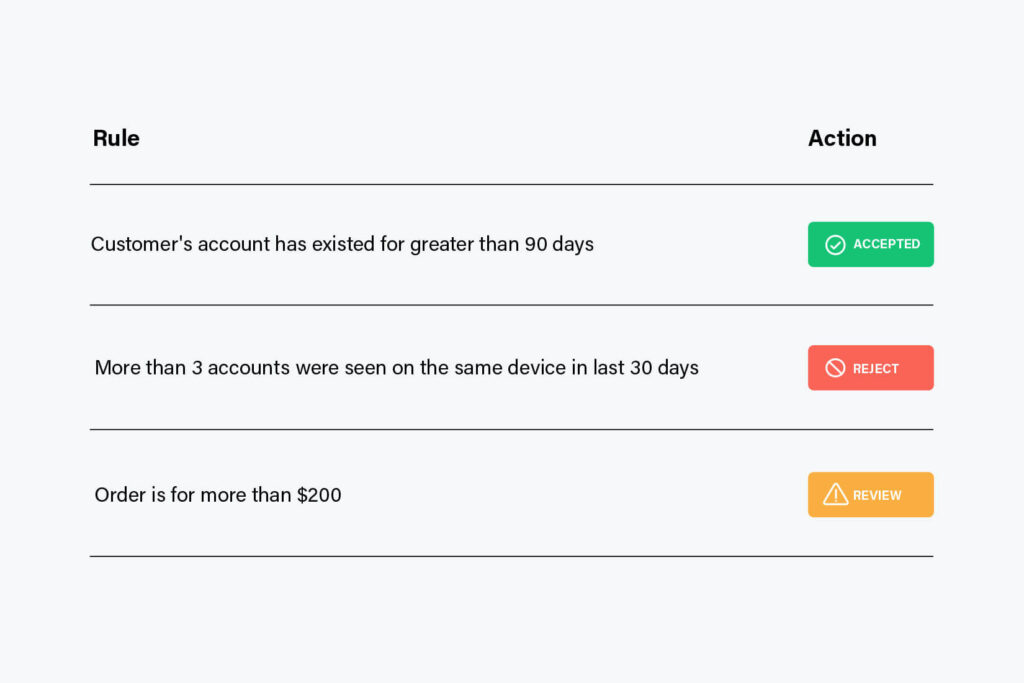Select the Rule column header
1024x683 pixels.
116,139
